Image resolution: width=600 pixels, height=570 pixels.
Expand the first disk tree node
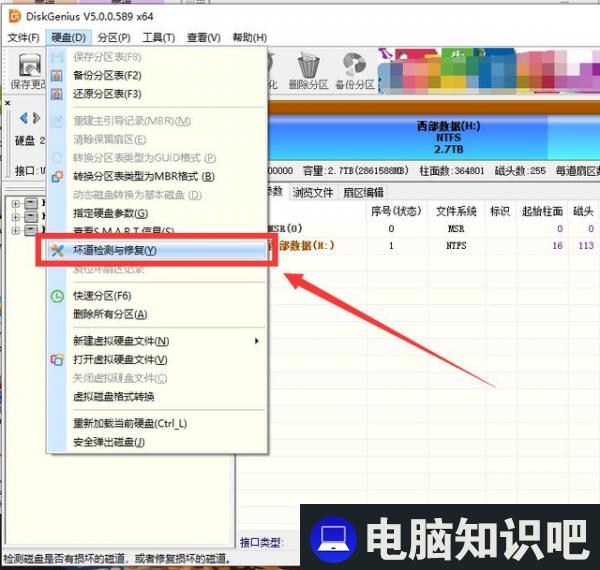(15, 204)
